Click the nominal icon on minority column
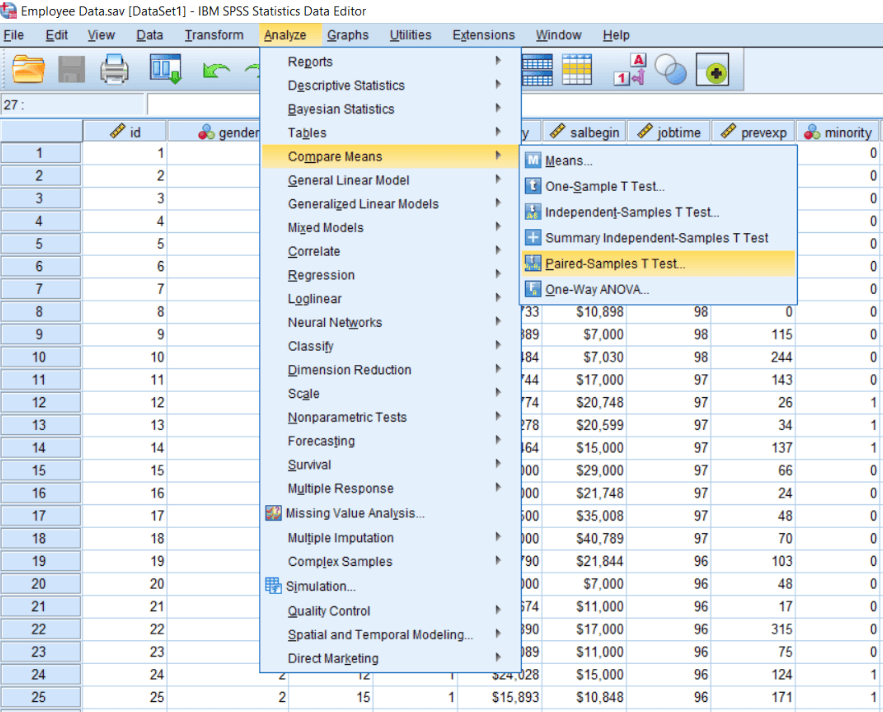The height and width of the screenshot is (712, 883). 812,132
